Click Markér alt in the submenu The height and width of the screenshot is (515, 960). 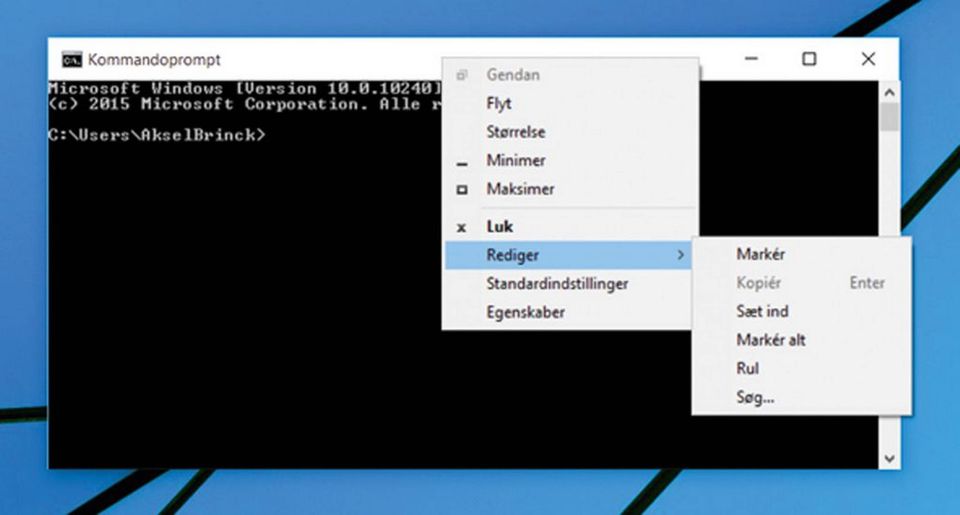(x=770, y=340)
